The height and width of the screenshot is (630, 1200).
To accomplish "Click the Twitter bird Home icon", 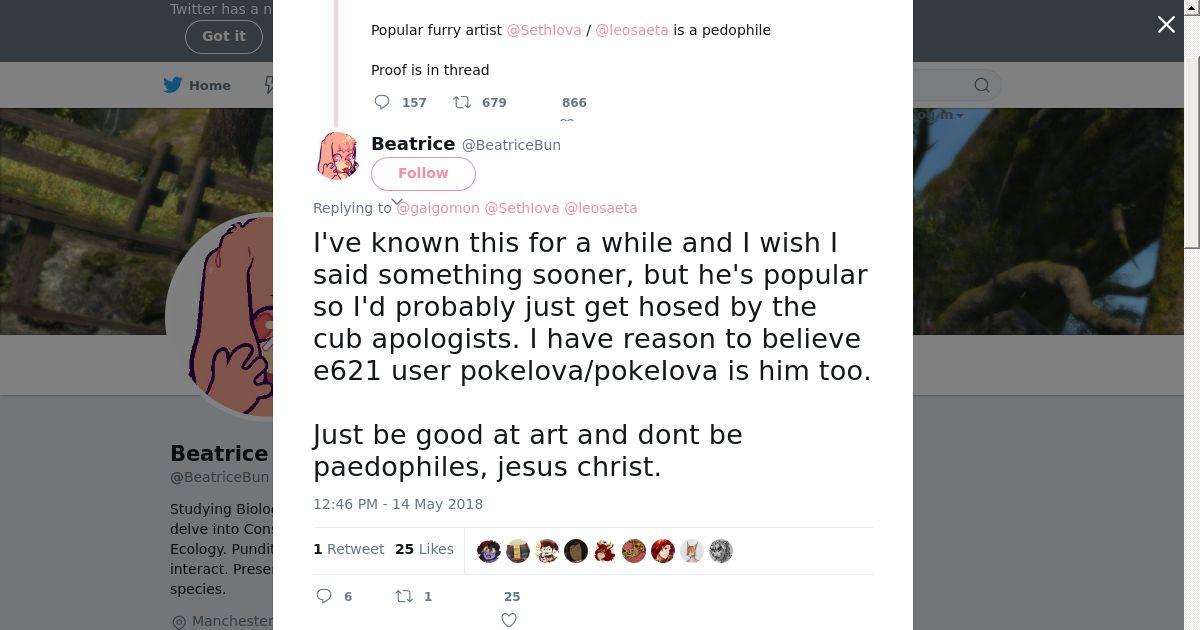I will click(x=173, y=85).
